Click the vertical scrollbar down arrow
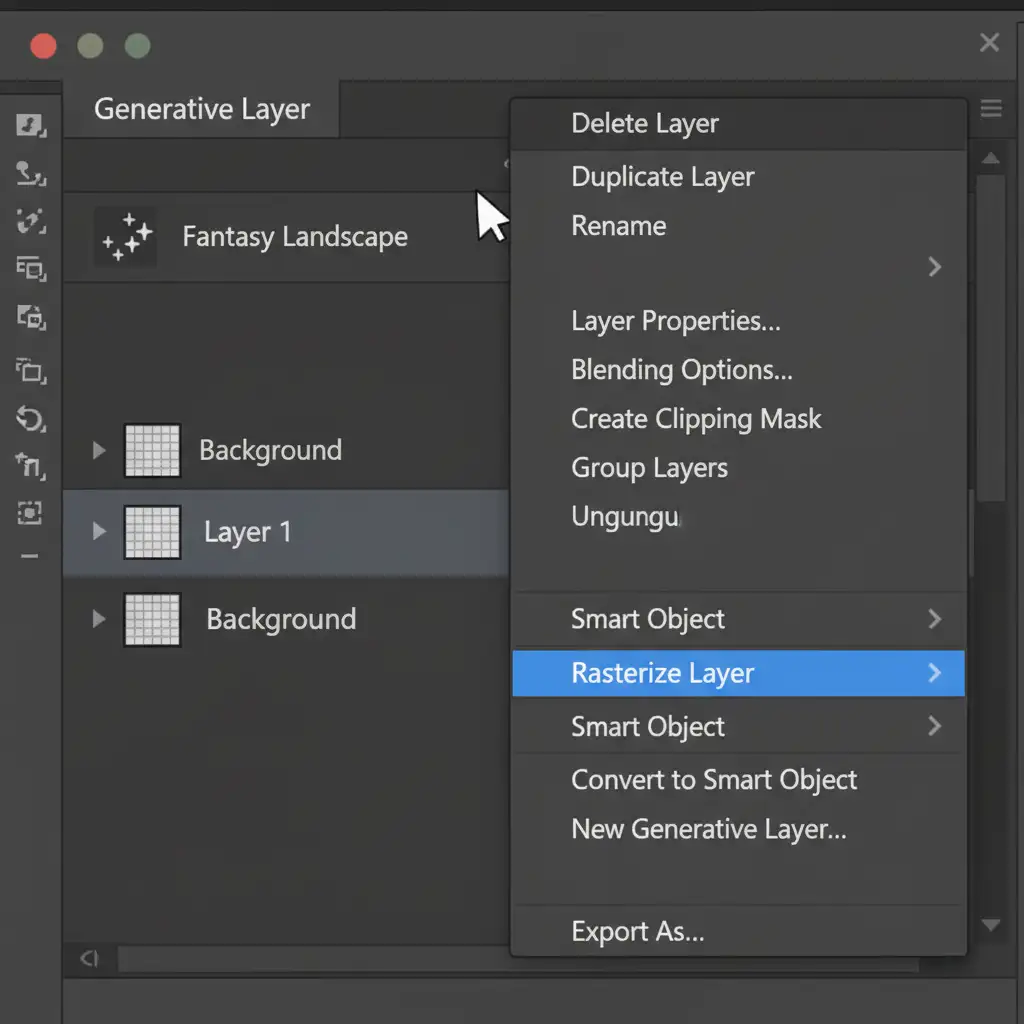Viewport: 1024px width, 1024px height. pyautogui.click(x=990, y=926)
